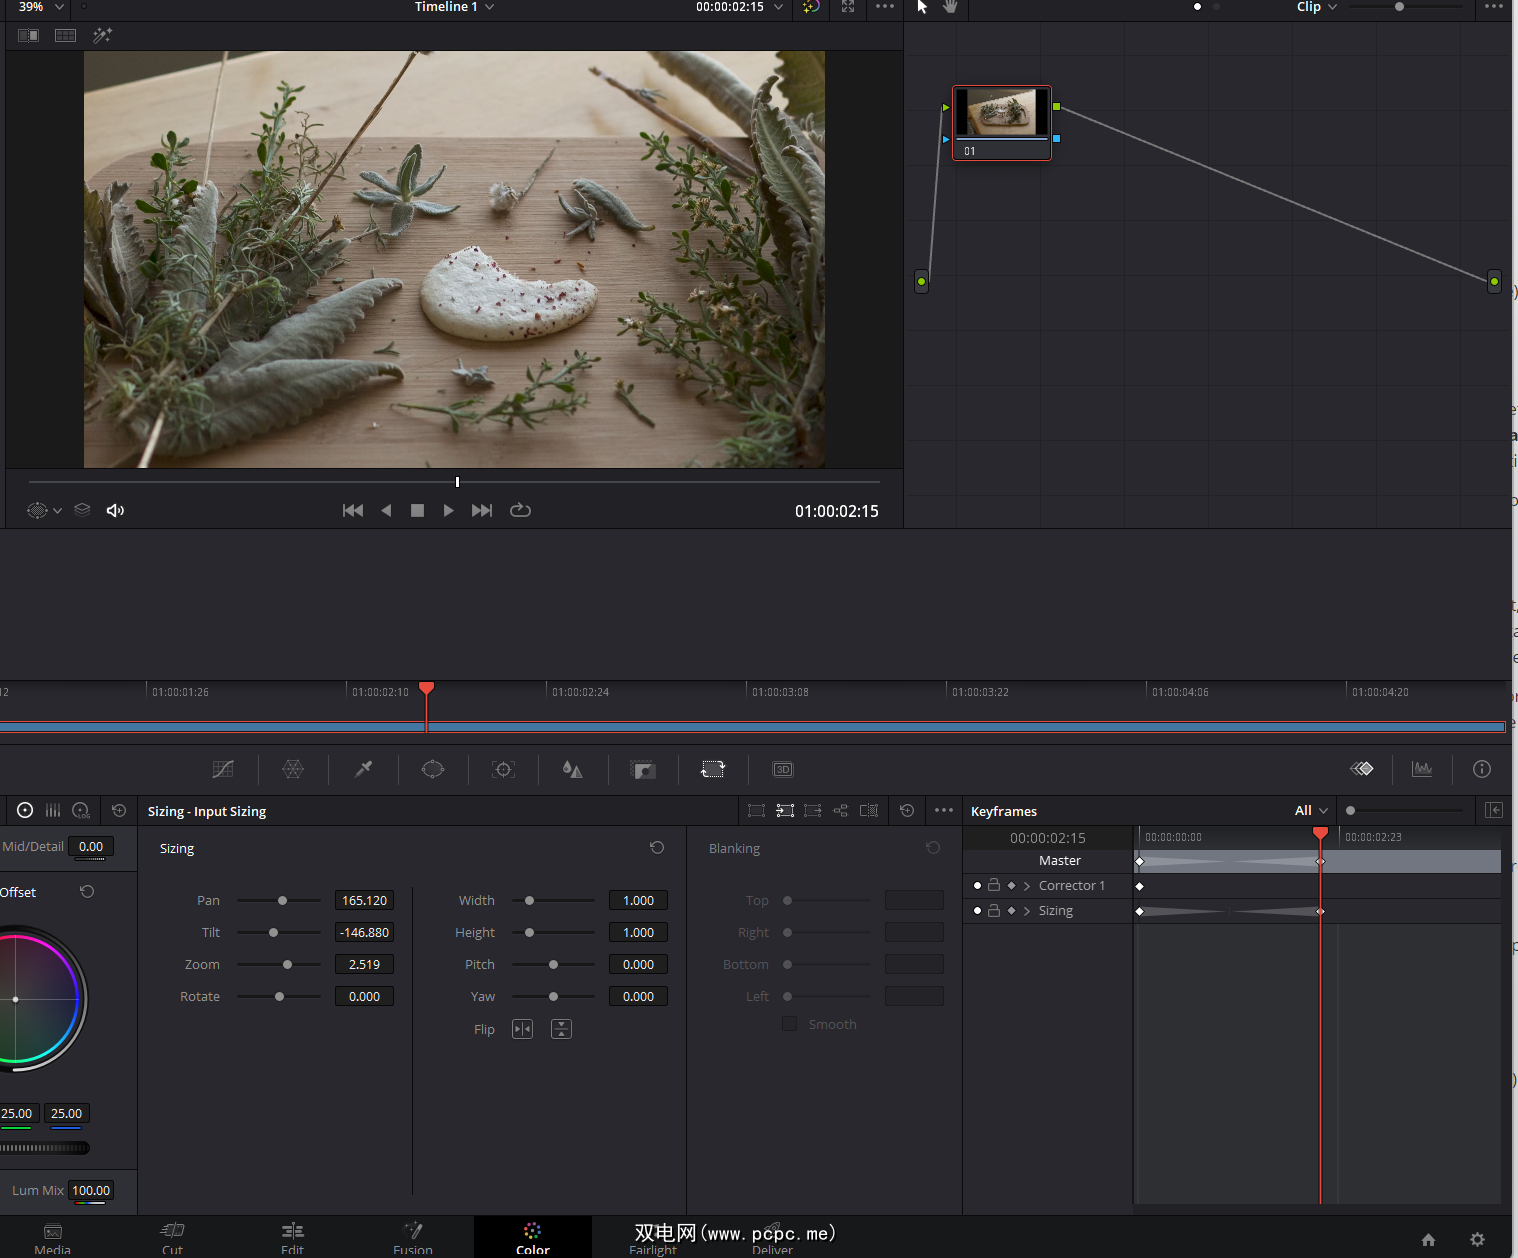The height and width of the screenshot is (1258, 1518).
Task: Open the Blur palette icon
Action: click(572, 769)
